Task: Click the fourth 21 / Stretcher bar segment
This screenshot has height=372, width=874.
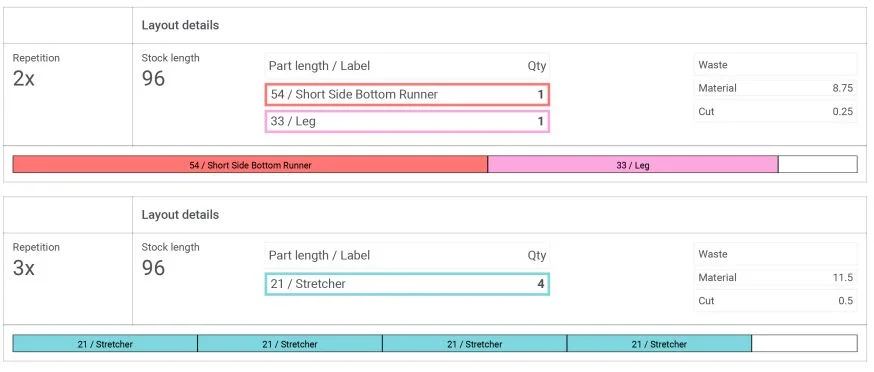Action: pos(659,344)
